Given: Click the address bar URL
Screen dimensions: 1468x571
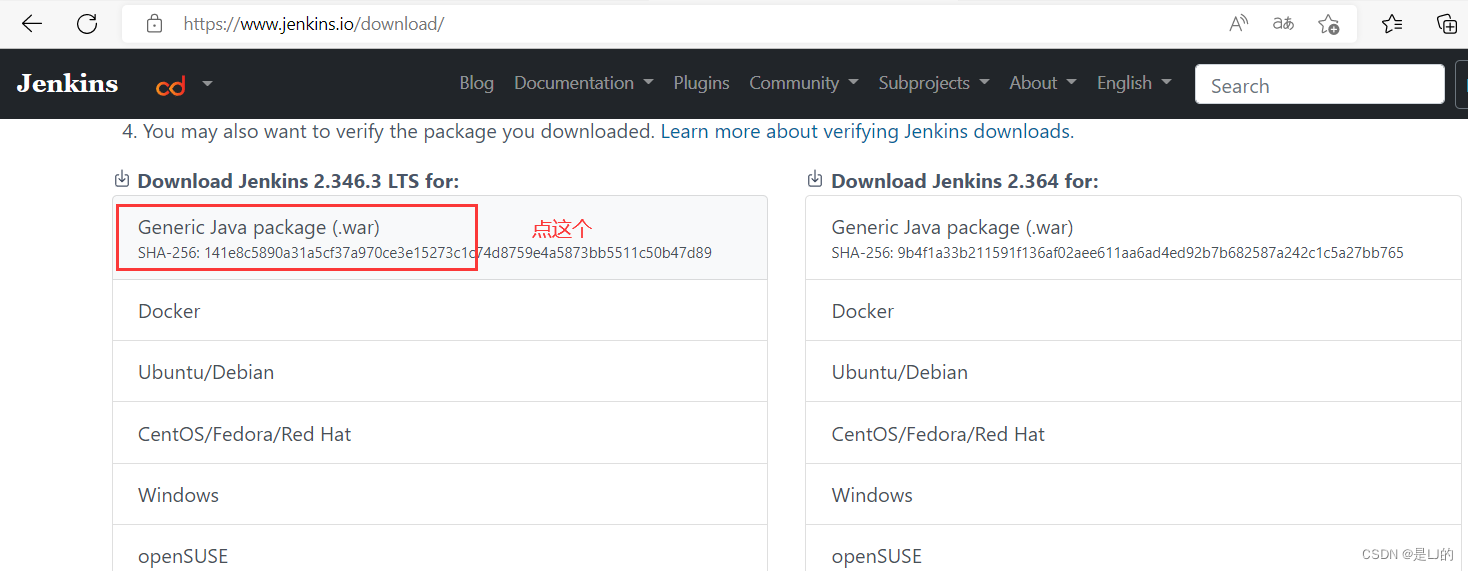Looking at the screenshot, I should click(x=313, y=24).
